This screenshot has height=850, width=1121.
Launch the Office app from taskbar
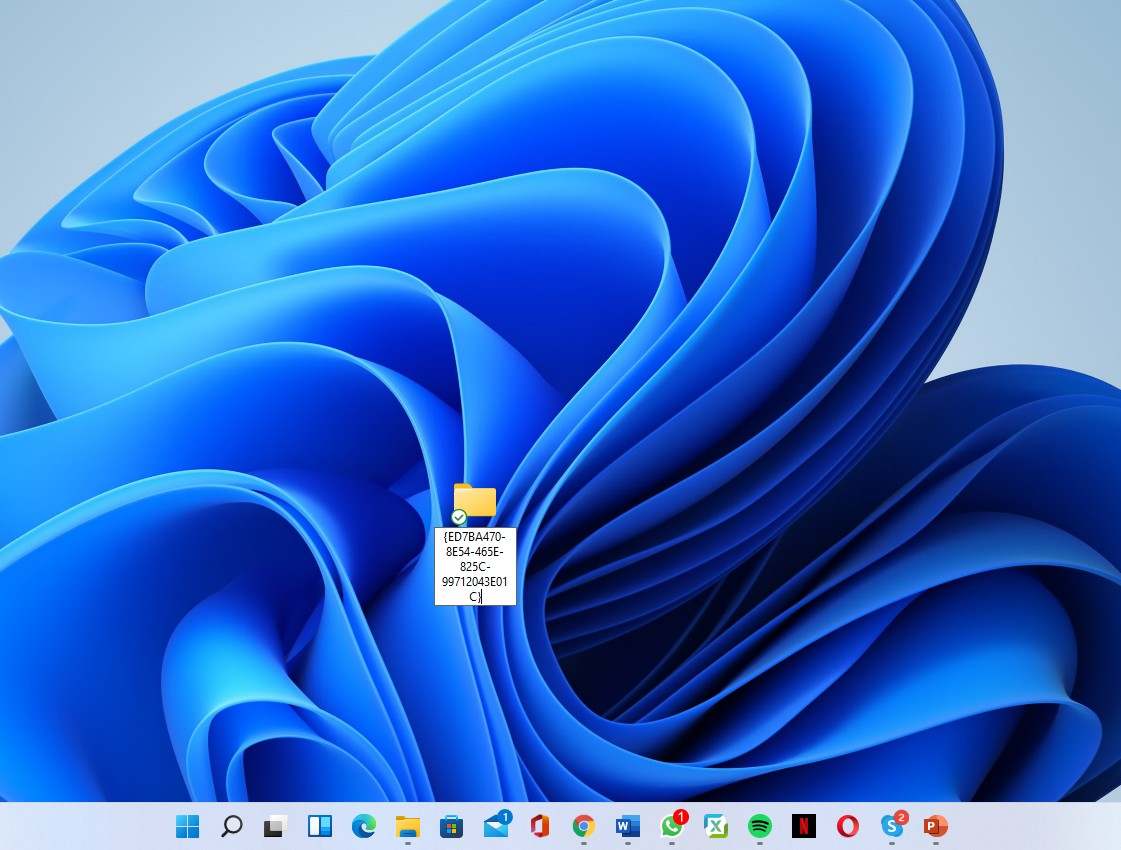tap(540, 826)
